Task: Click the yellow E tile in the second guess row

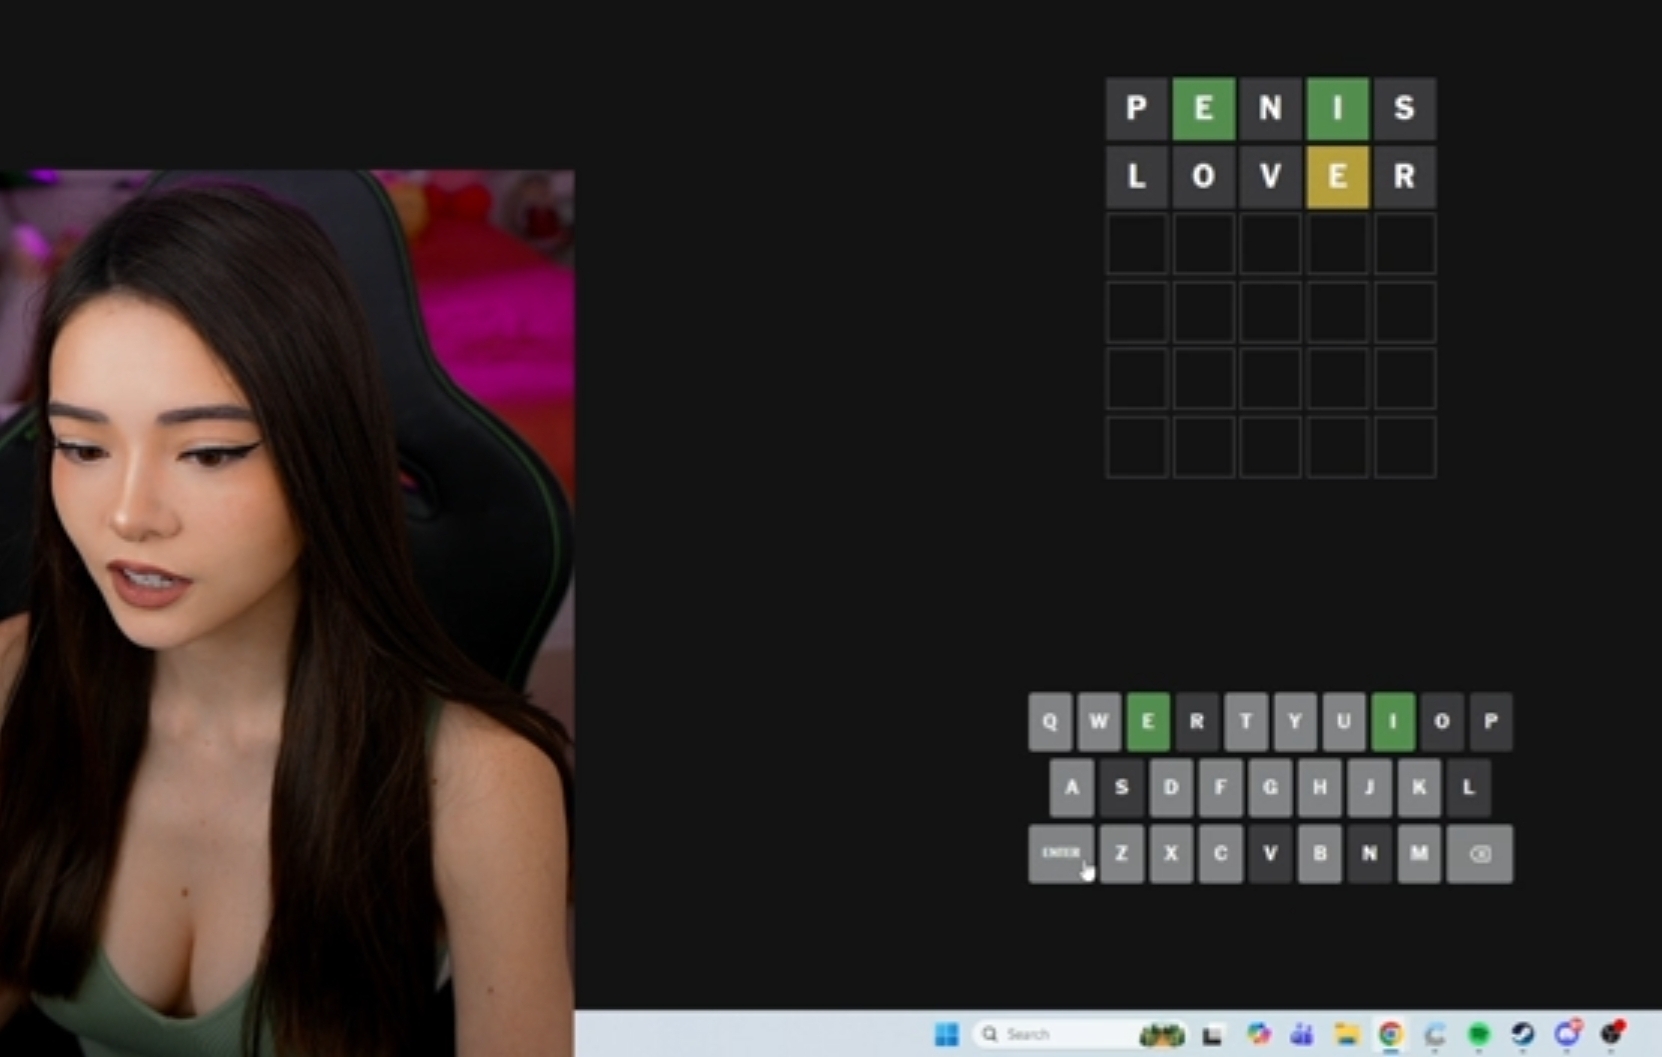Action: click(x=1337, y=177)
